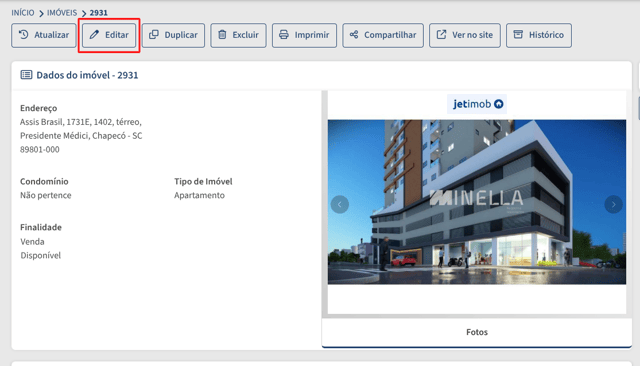Show the previous property photo

point(340,204)
